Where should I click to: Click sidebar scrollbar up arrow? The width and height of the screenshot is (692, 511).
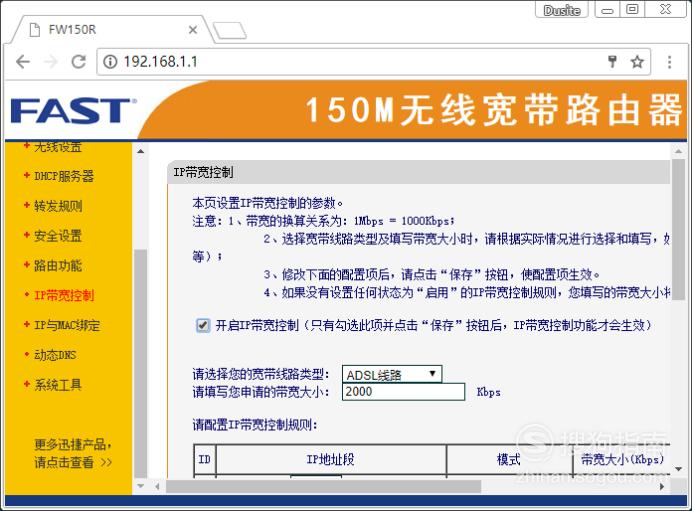point(140,151)
